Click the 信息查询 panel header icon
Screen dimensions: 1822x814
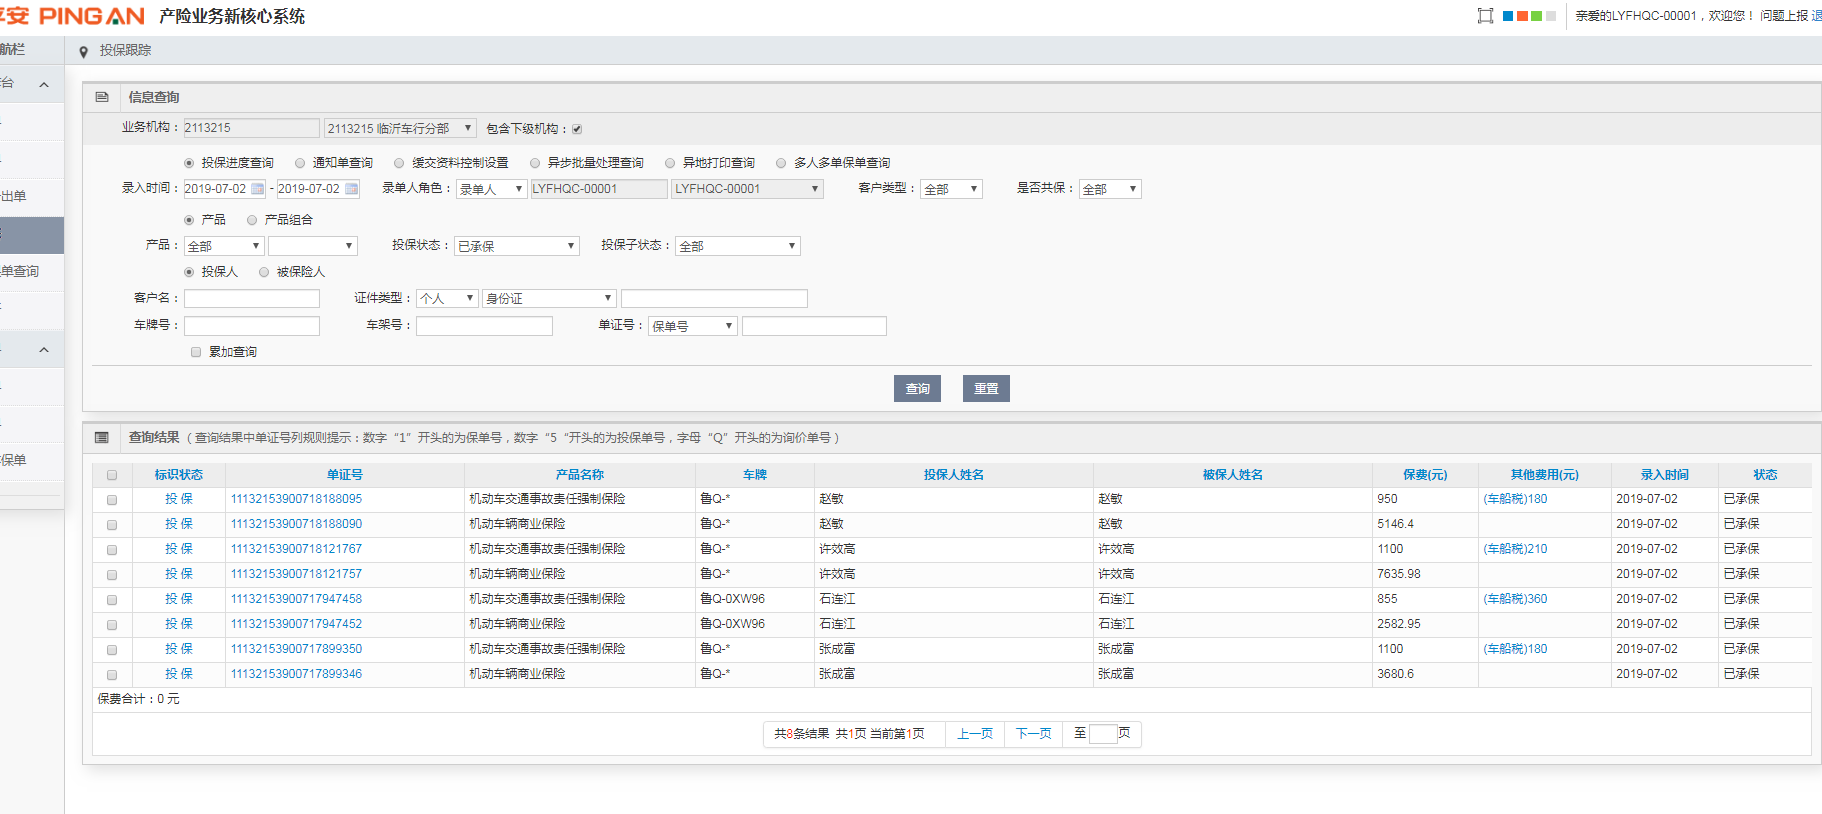pos(102,97)
